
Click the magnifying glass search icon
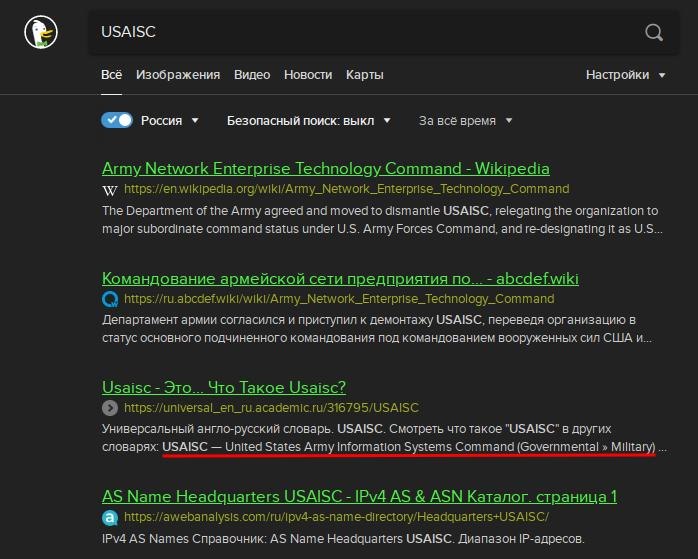click(654, 32)
